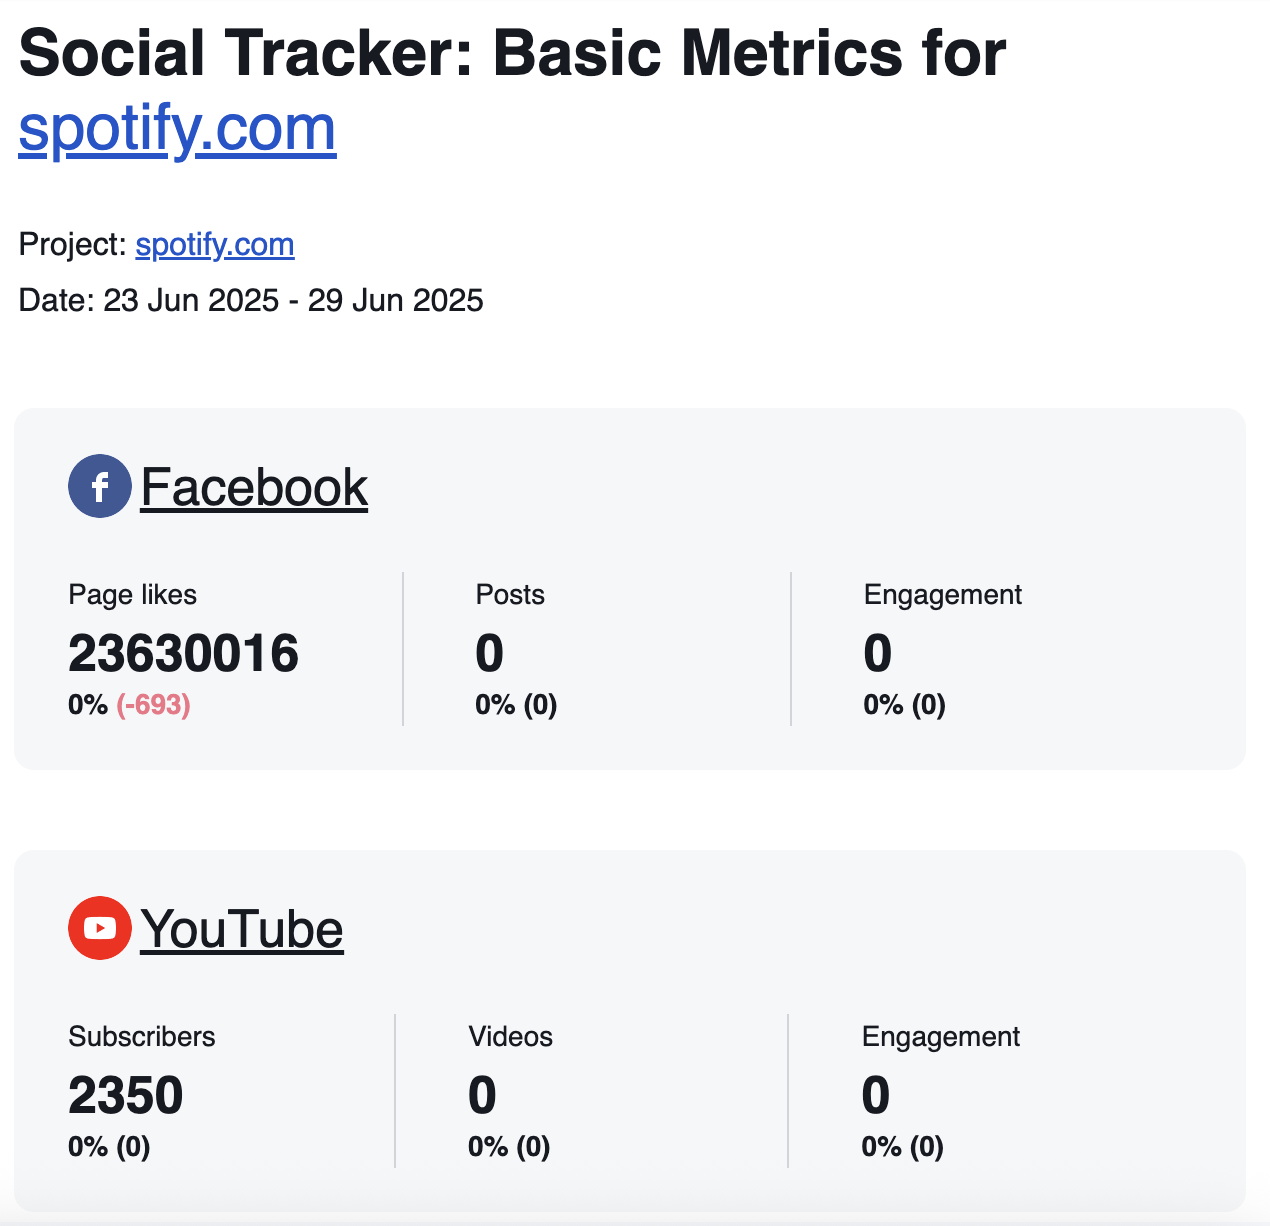Click the Engagement label in the YouTube card
This screenshot has height=1226, width=1270.
coord(940,1037)
